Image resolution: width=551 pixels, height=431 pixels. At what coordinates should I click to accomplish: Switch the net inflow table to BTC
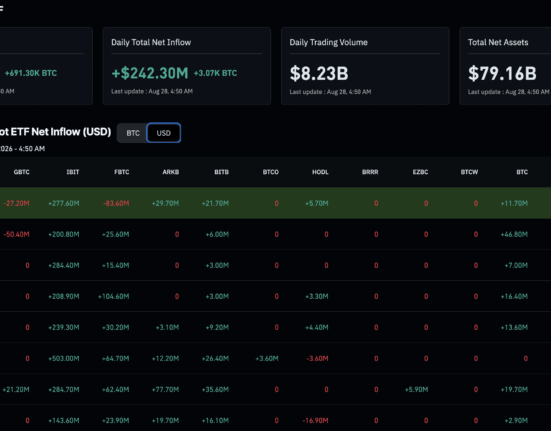coord(132,133)
